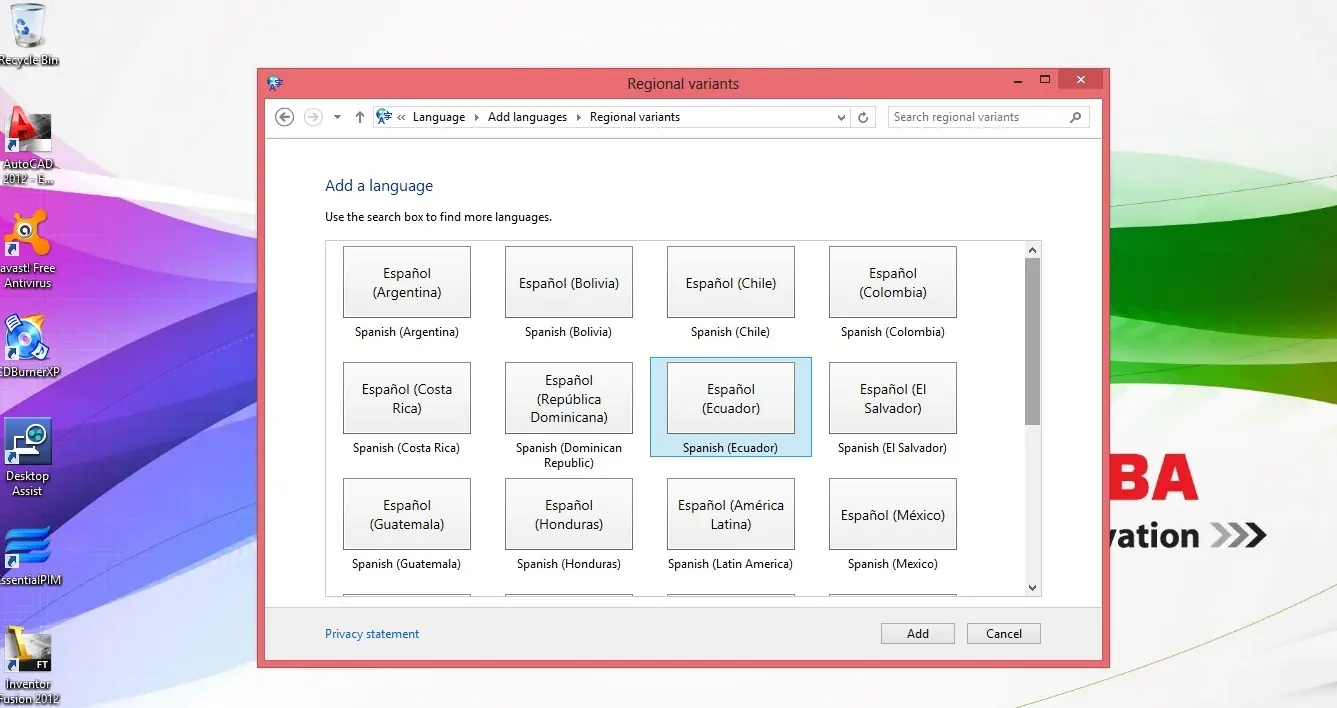Screen dimensions: 1337x708
Task: Open Inventor Fusion 2012 shortcut
Action: tap(28, 665)
